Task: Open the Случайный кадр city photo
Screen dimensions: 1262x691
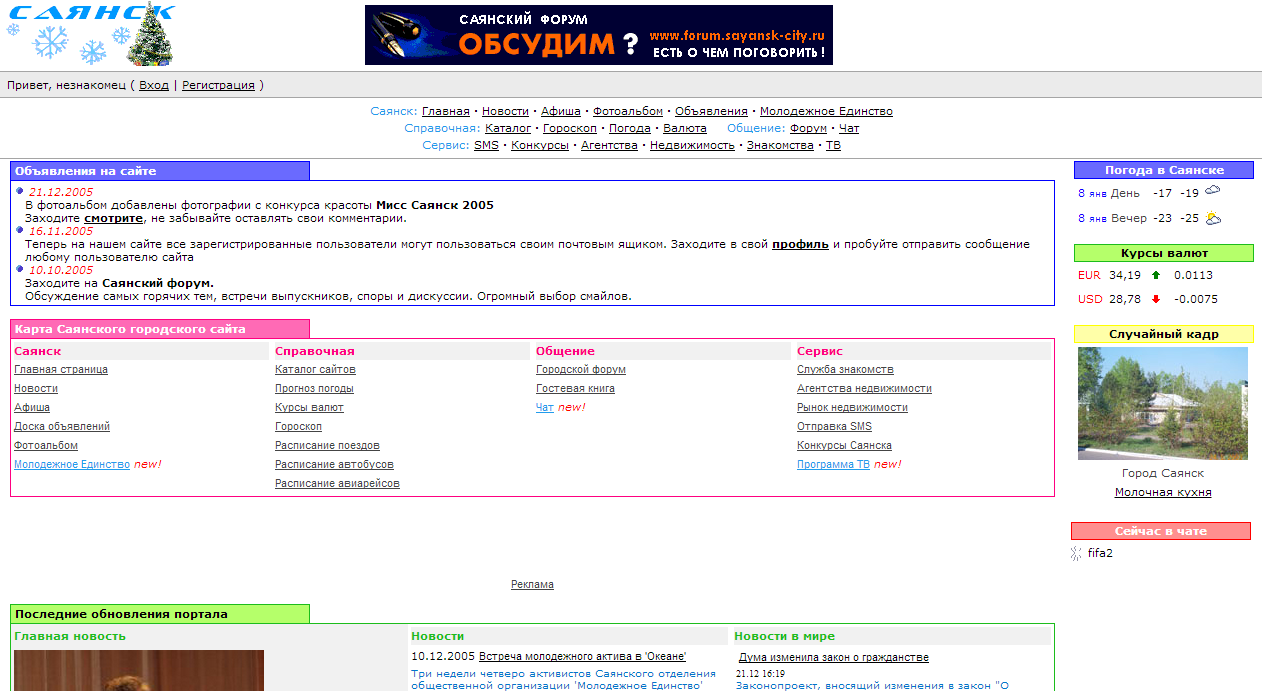Action: 1162,403
